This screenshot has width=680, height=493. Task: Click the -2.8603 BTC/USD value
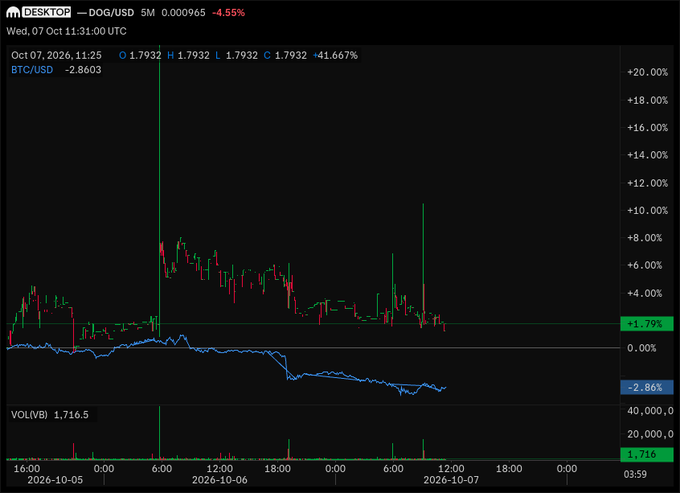[83, 70]
